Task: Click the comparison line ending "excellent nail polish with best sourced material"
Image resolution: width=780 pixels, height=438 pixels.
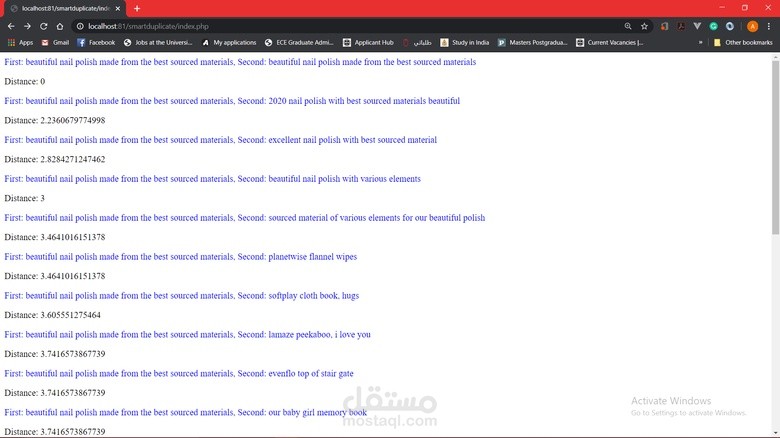Action: tap(220, 140)
